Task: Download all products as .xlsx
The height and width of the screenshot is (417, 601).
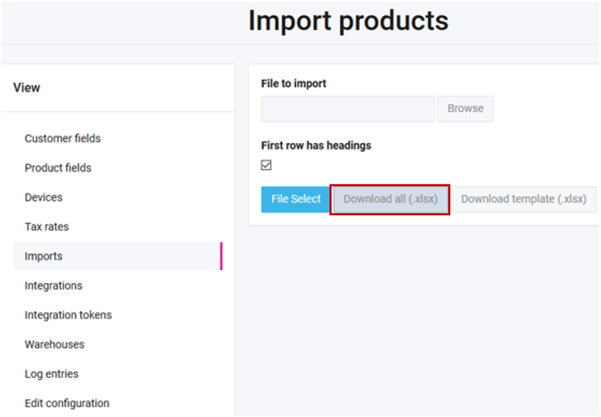Action: pos(391,199)
